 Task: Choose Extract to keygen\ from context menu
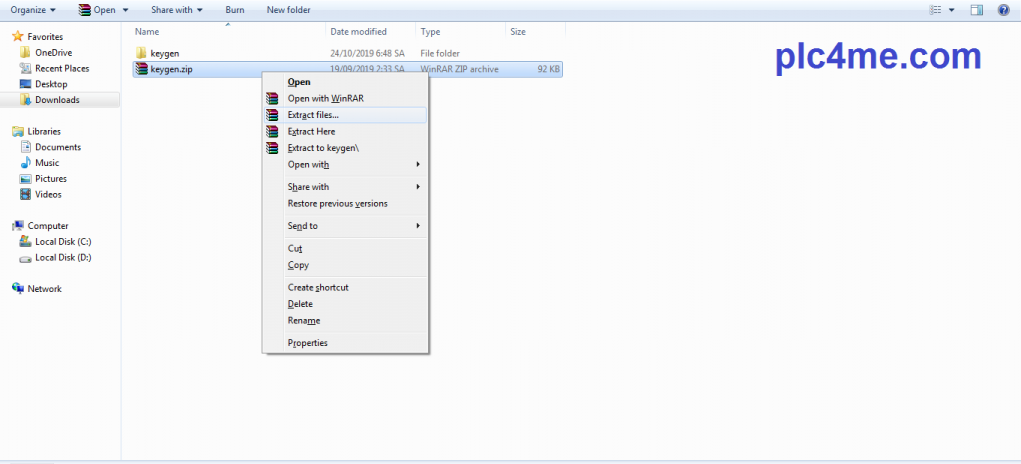click(323, 148)
